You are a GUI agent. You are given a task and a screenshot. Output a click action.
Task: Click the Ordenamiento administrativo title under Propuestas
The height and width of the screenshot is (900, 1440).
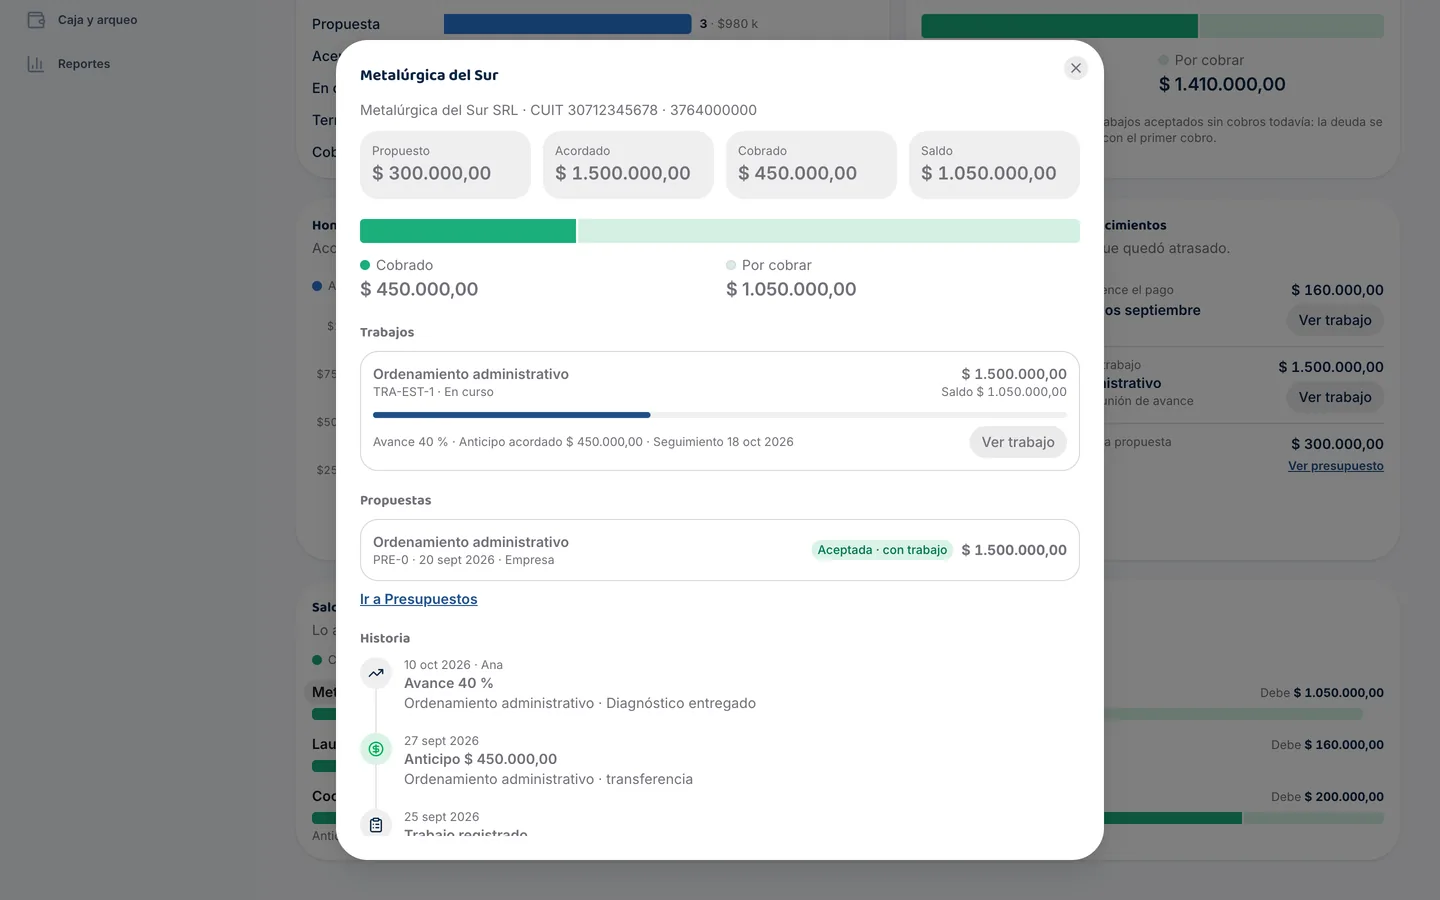click(x=471, y=542)
